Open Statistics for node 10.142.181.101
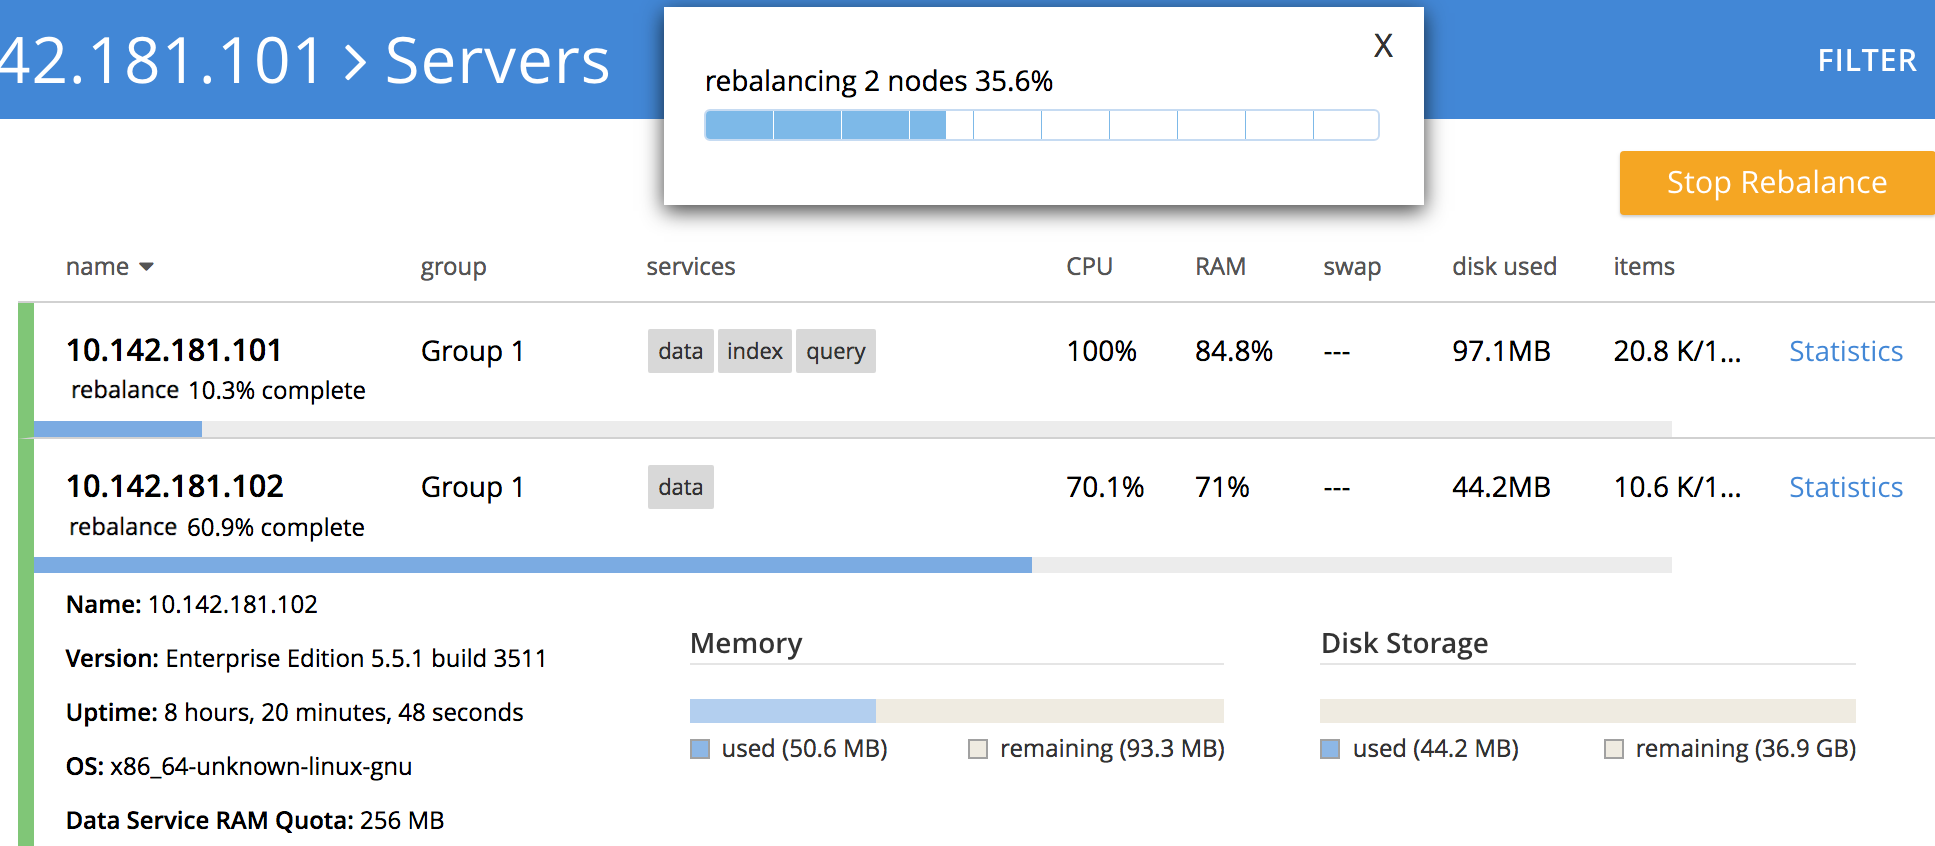 click(x=1845, y=352)
